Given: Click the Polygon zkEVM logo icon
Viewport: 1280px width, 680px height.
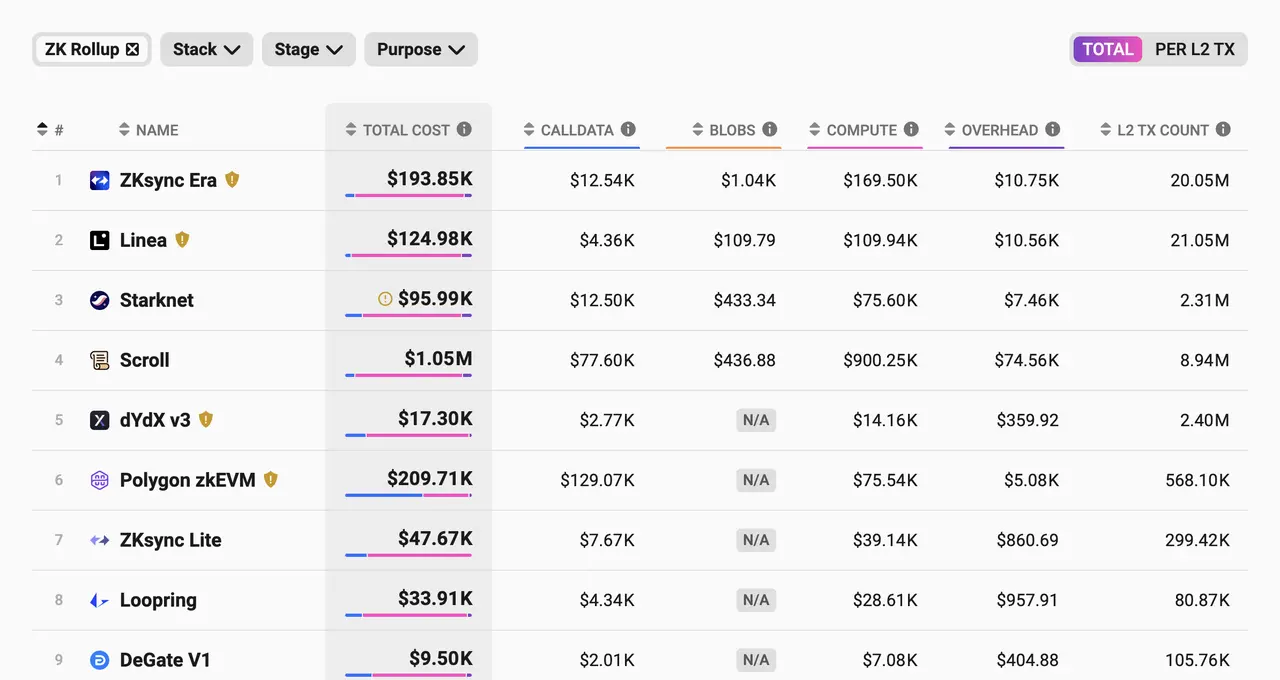Looking at the screenshot, I should click(x=99, y=480).
